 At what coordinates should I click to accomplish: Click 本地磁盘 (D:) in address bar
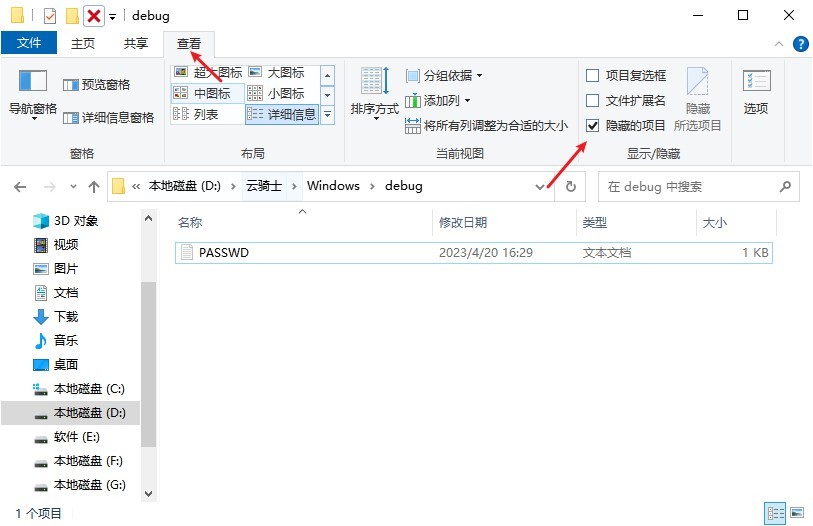[185, 186]
